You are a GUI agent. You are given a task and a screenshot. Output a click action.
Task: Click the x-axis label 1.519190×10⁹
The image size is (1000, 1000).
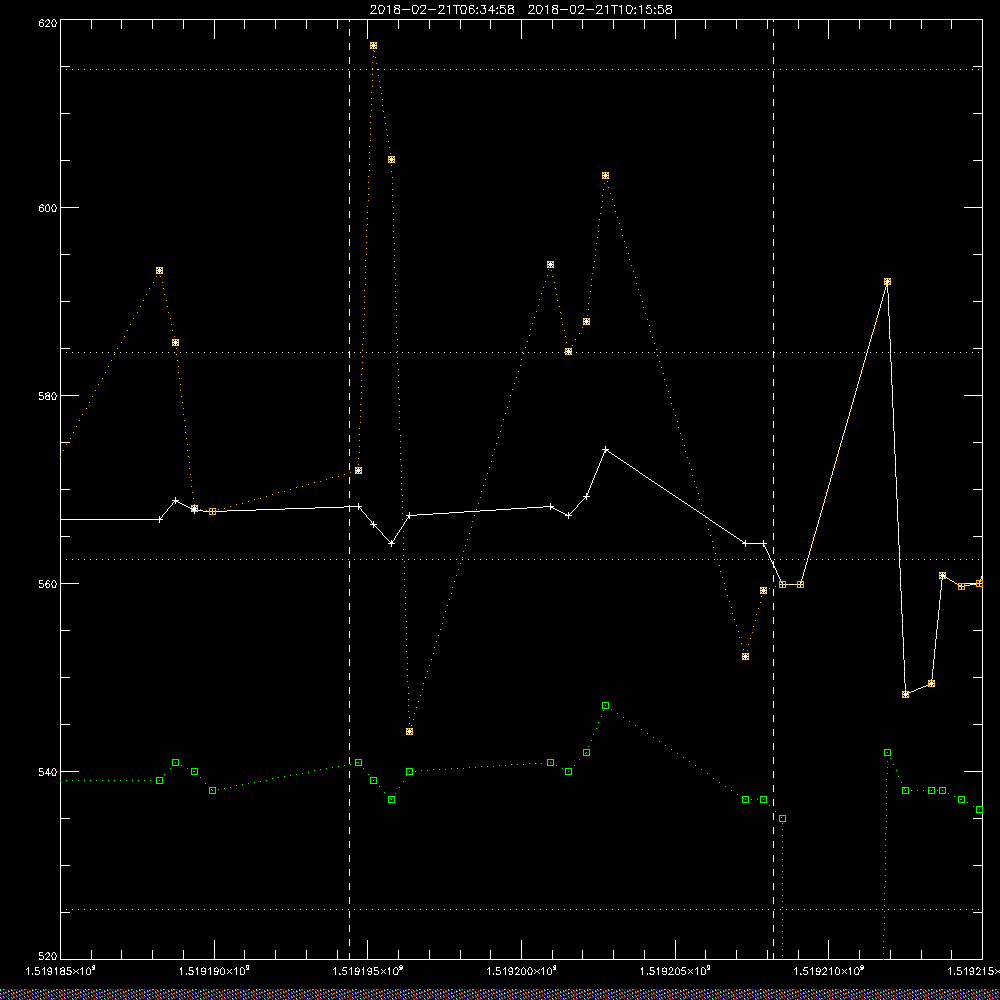point(214,971)
